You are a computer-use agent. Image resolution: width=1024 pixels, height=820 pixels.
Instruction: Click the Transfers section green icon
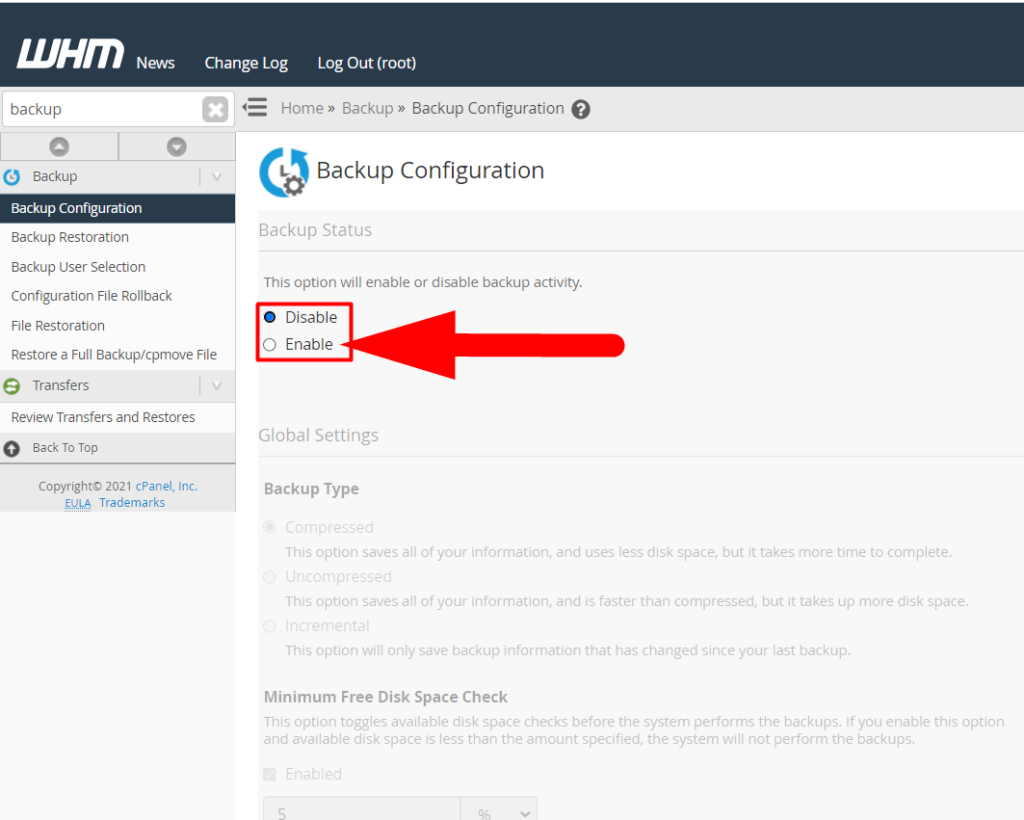point(12,386)
